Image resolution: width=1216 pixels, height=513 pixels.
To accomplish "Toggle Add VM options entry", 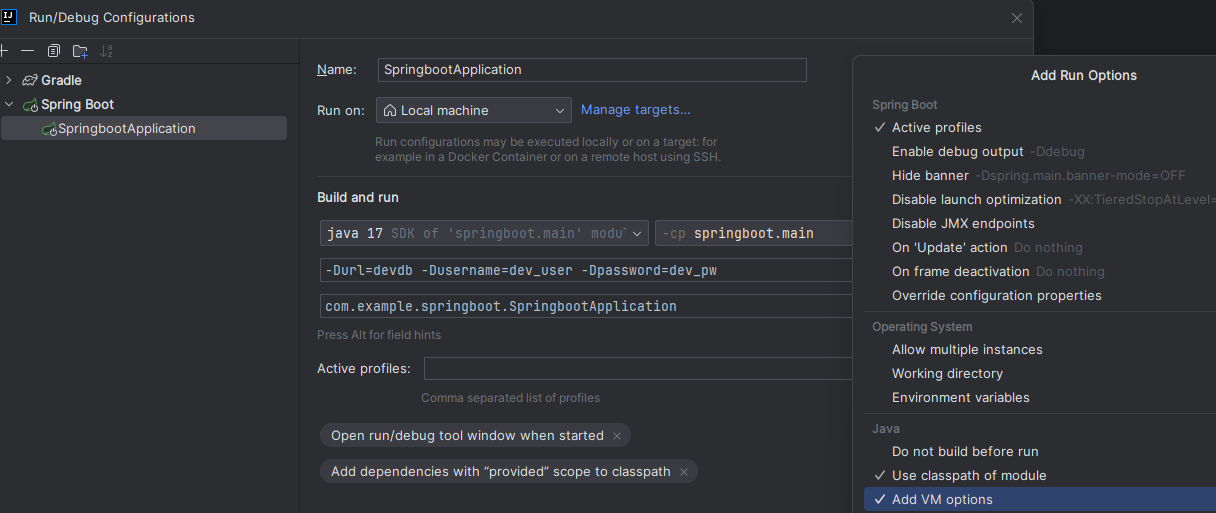I will pos(1040,499).
